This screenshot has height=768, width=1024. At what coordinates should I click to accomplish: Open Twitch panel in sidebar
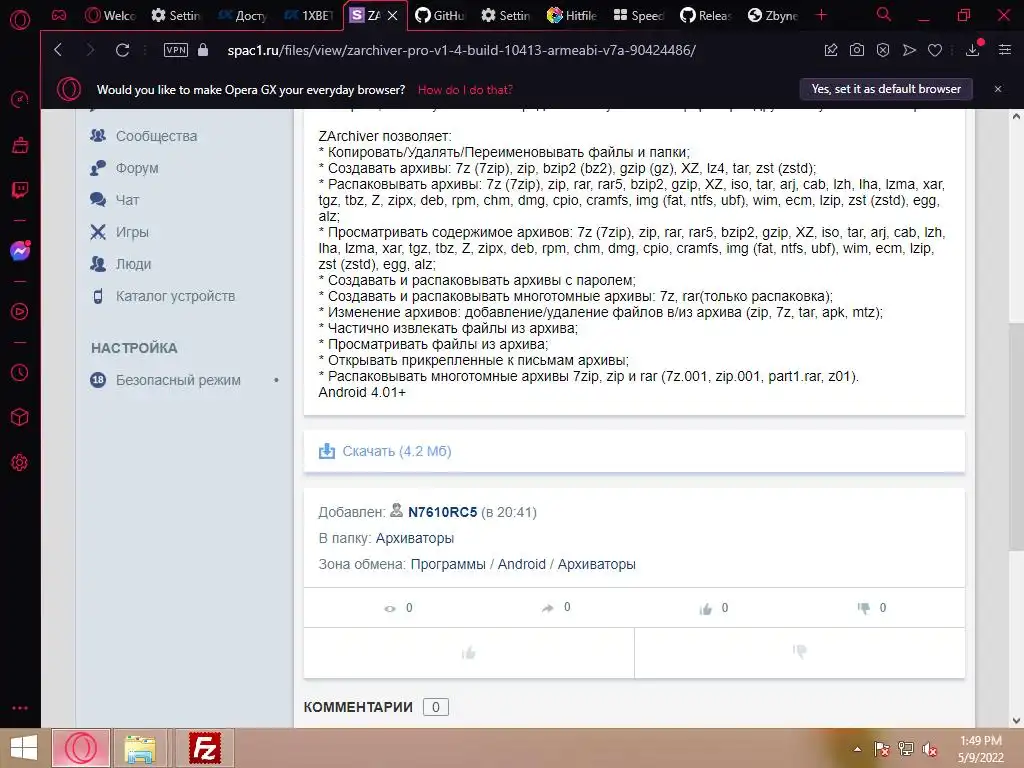pos(20,190)
